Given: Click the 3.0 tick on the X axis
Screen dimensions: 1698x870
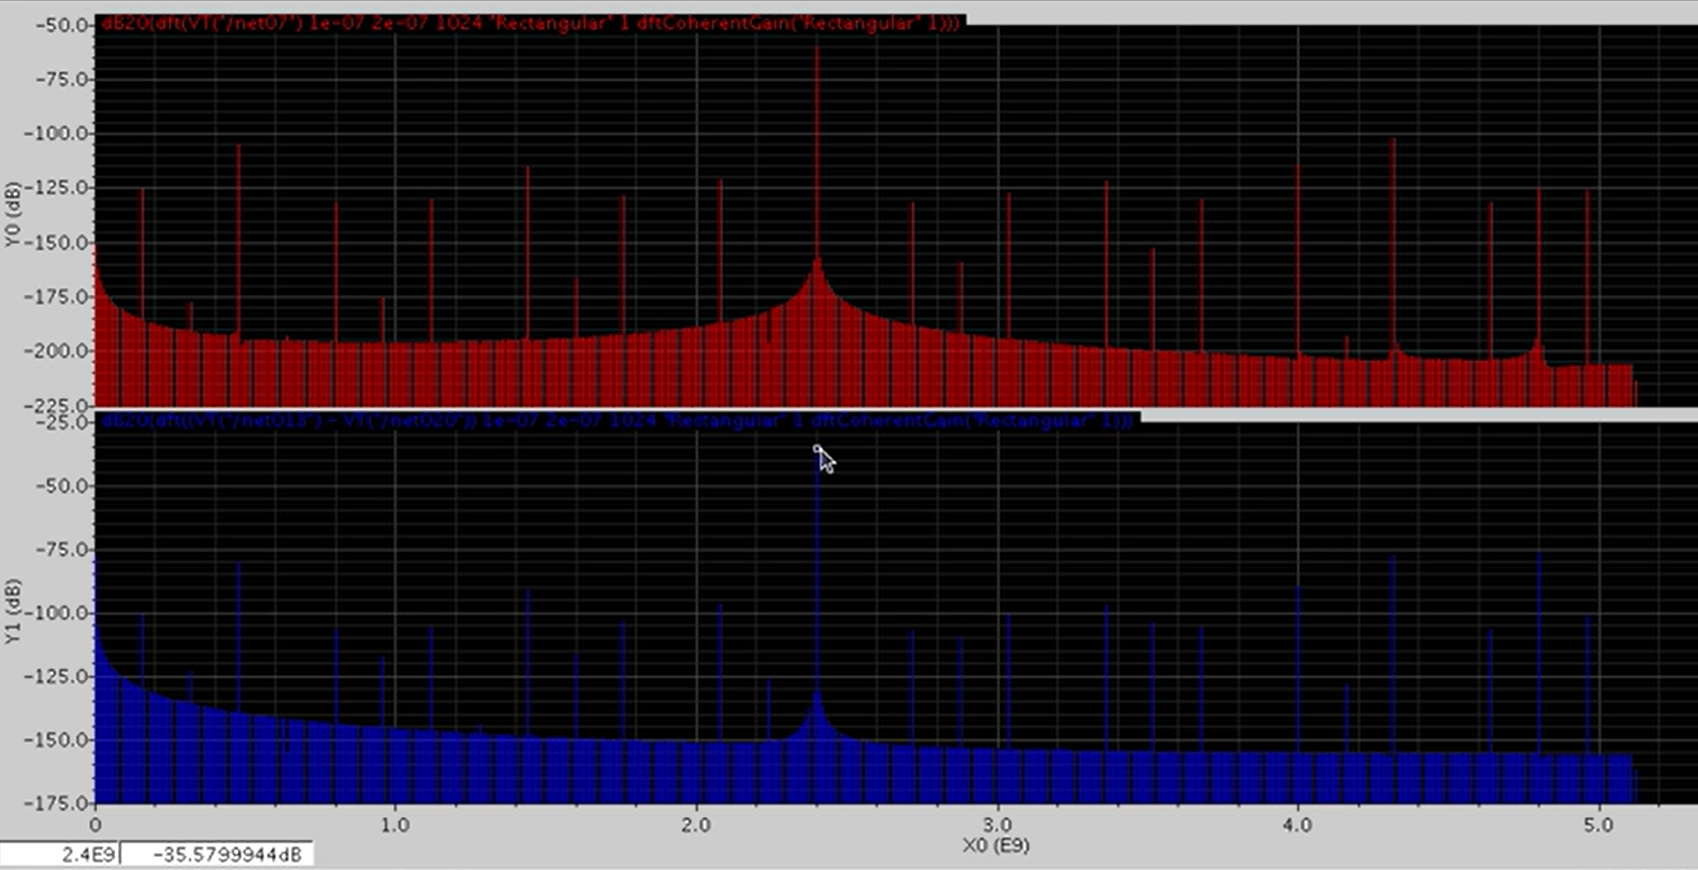Looking at the screenshot, I should point(997,825).
